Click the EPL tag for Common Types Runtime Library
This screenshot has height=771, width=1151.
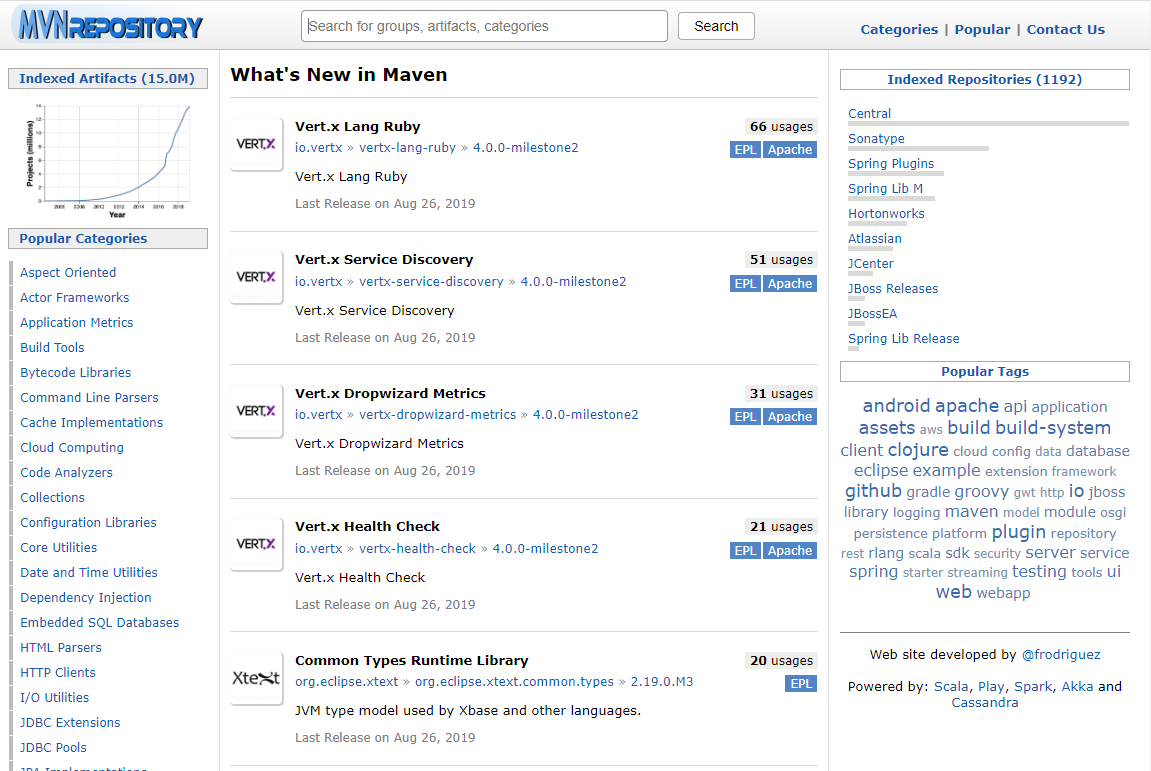(801, 684)
